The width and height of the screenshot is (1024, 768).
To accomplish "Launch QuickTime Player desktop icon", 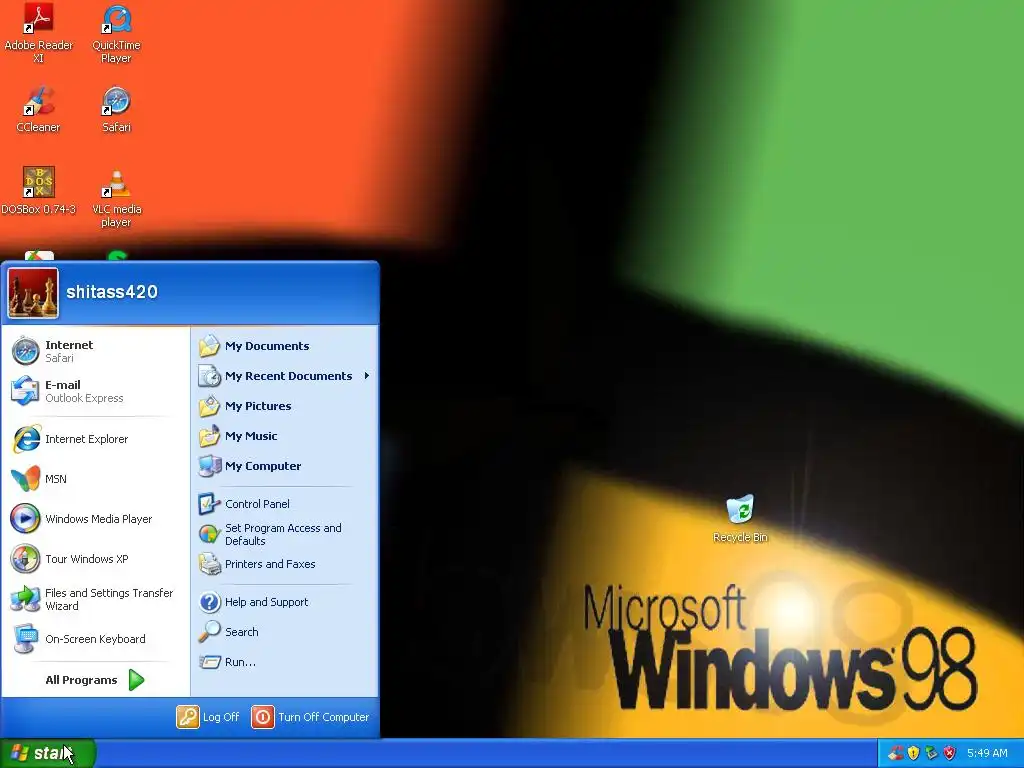I will 116,33.
